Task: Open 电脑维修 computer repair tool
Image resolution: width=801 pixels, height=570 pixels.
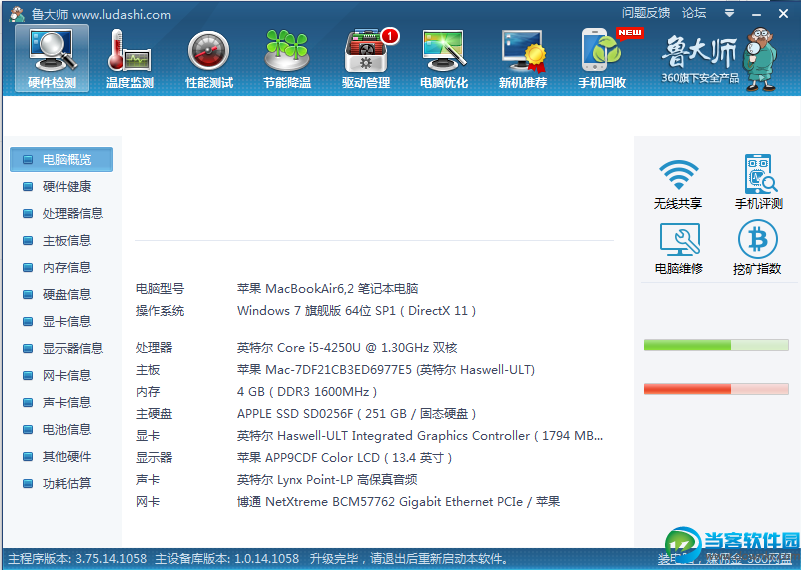Action: 679,248
